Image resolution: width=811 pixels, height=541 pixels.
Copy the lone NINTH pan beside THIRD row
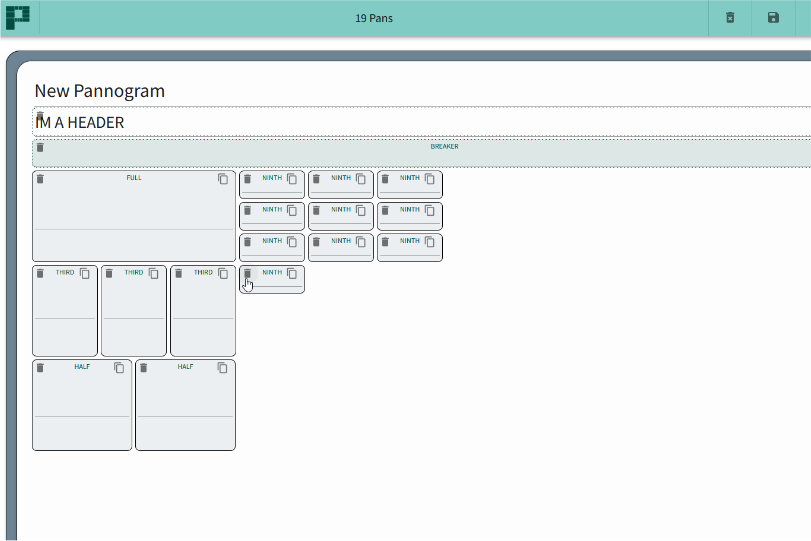pyautogui.click(x=292, y=273)
